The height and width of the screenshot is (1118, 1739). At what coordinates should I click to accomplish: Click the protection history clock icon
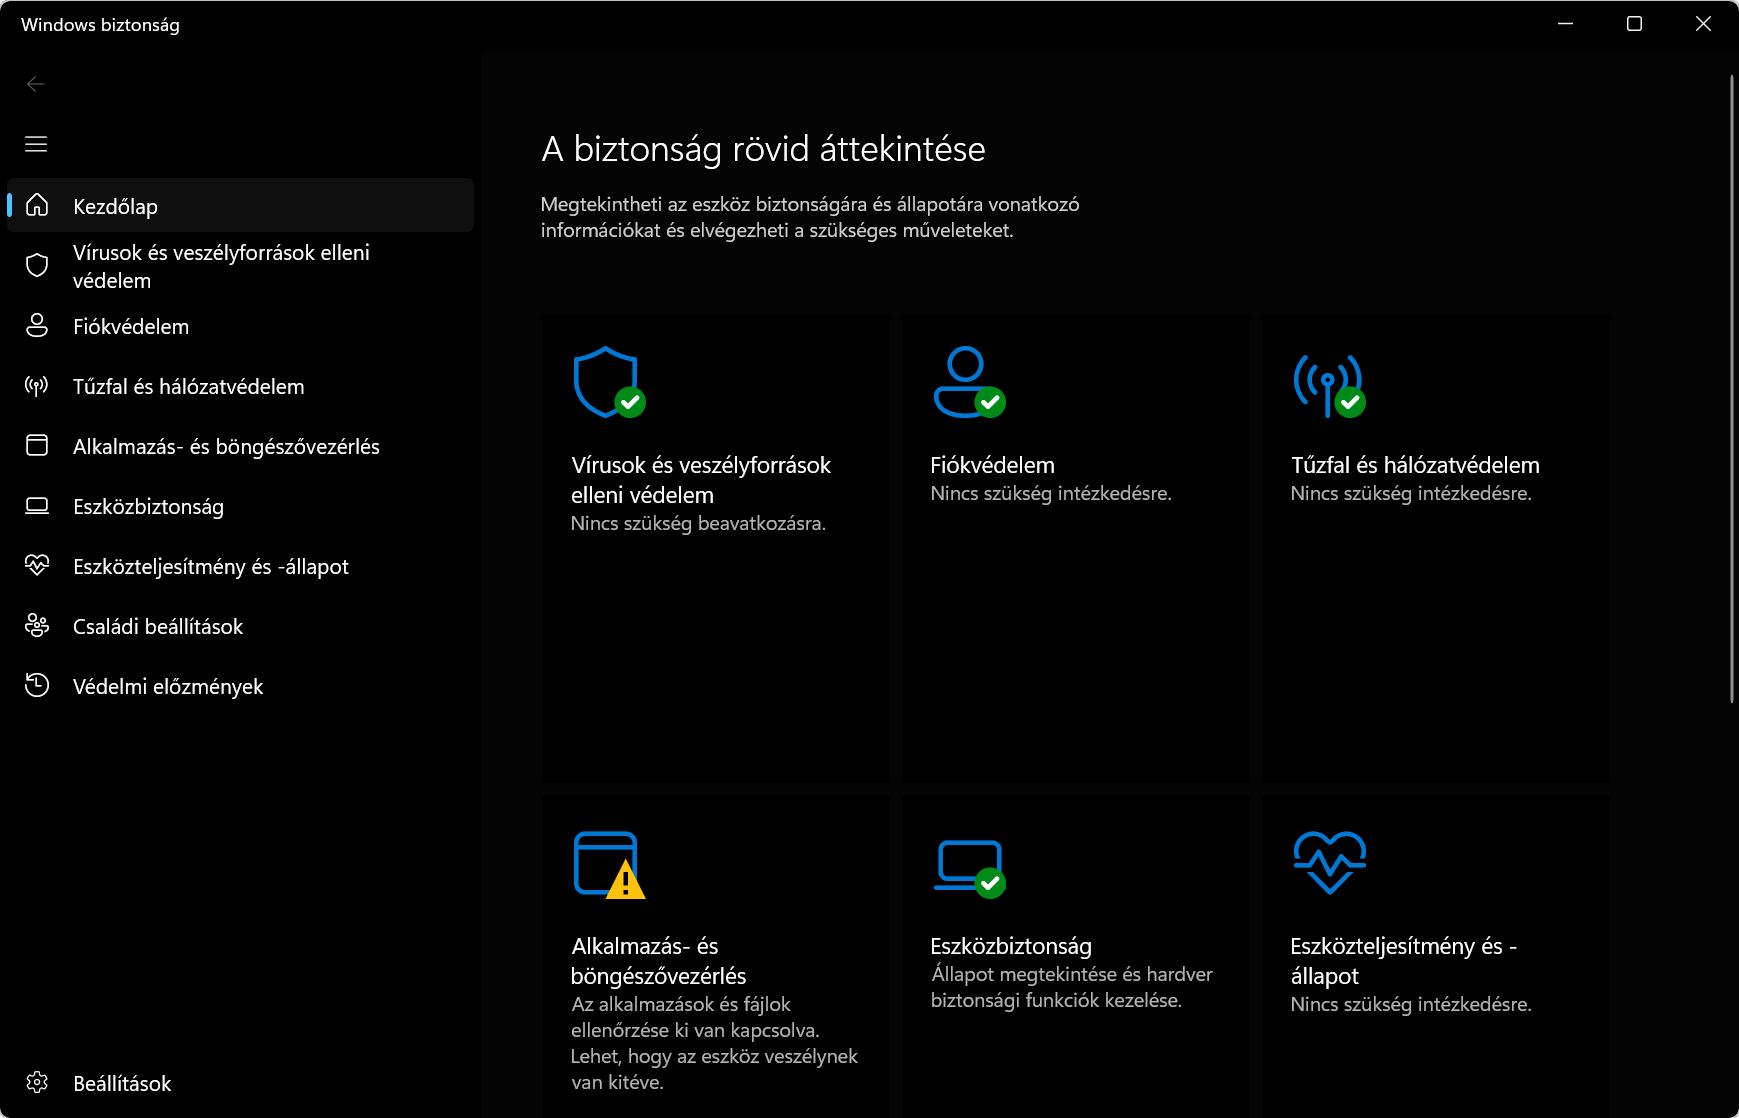coord(37,686)
